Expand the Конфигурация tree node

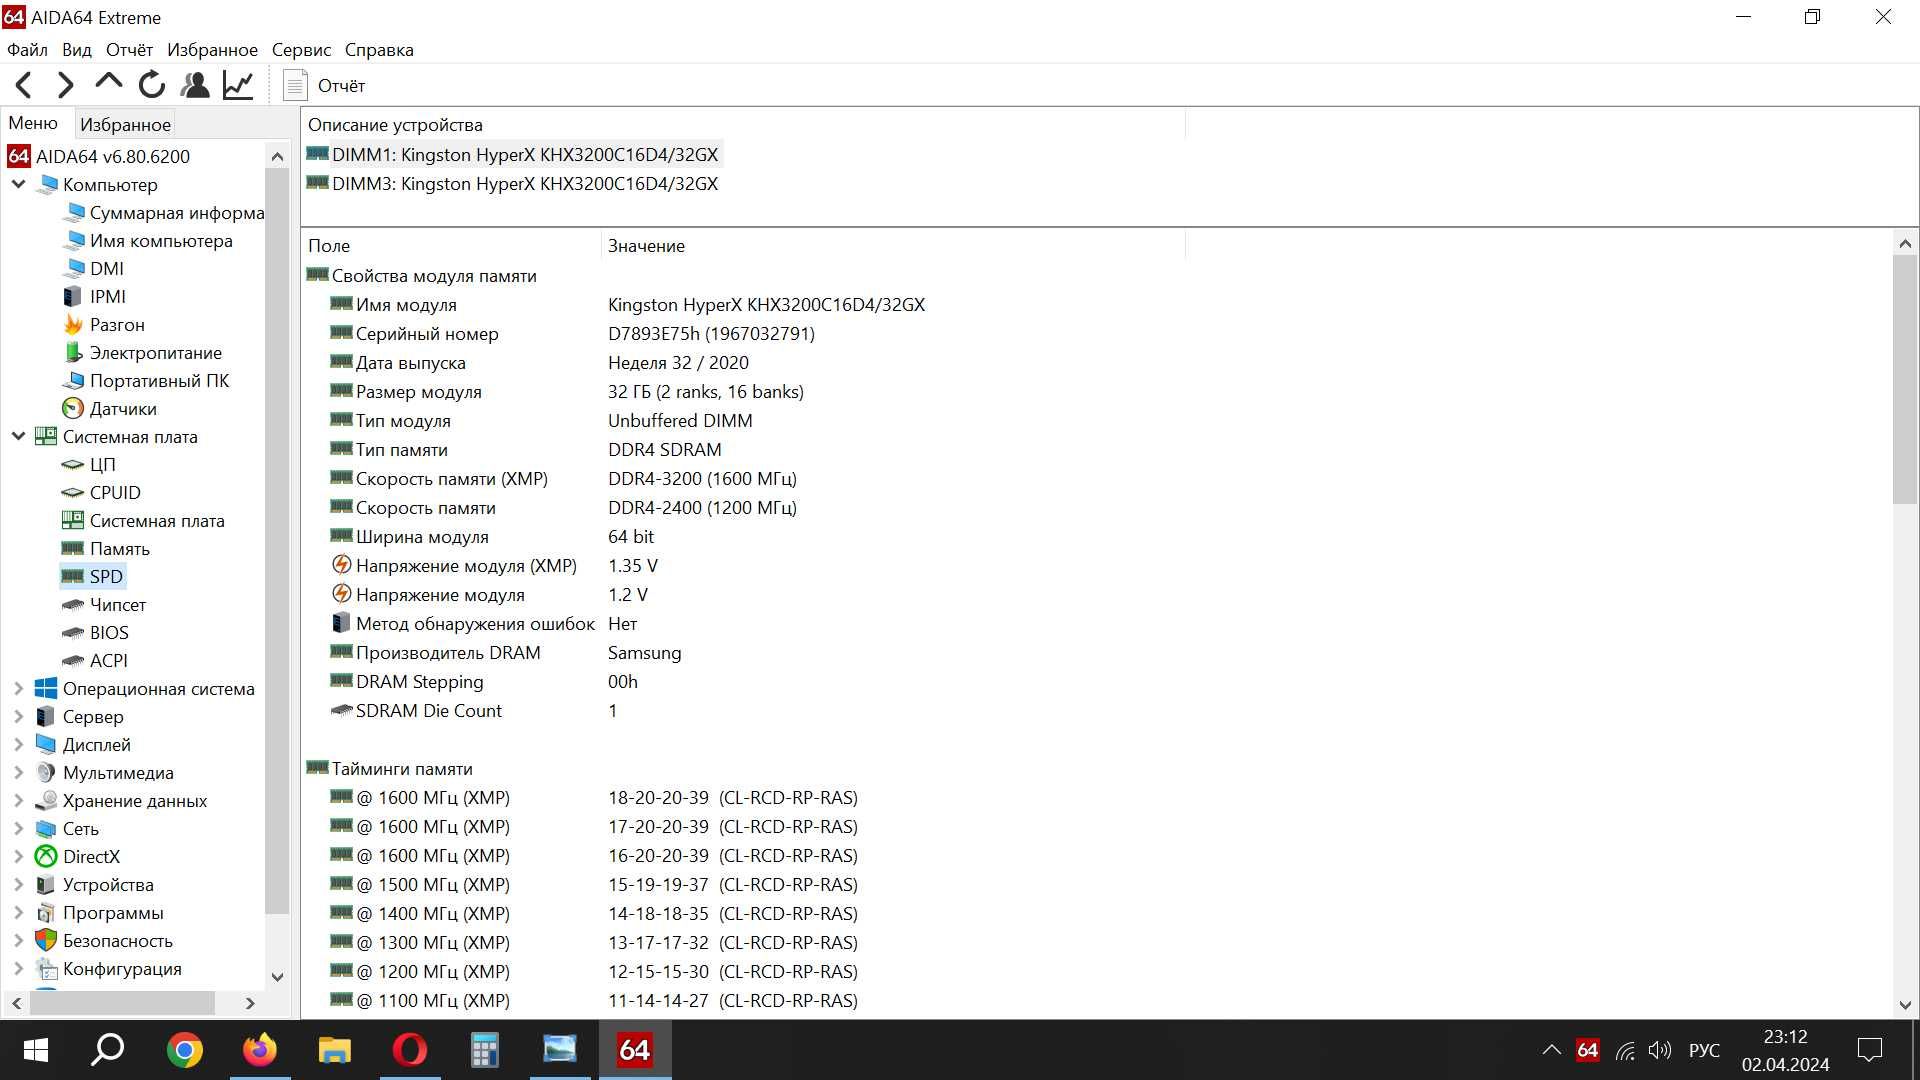18,969
